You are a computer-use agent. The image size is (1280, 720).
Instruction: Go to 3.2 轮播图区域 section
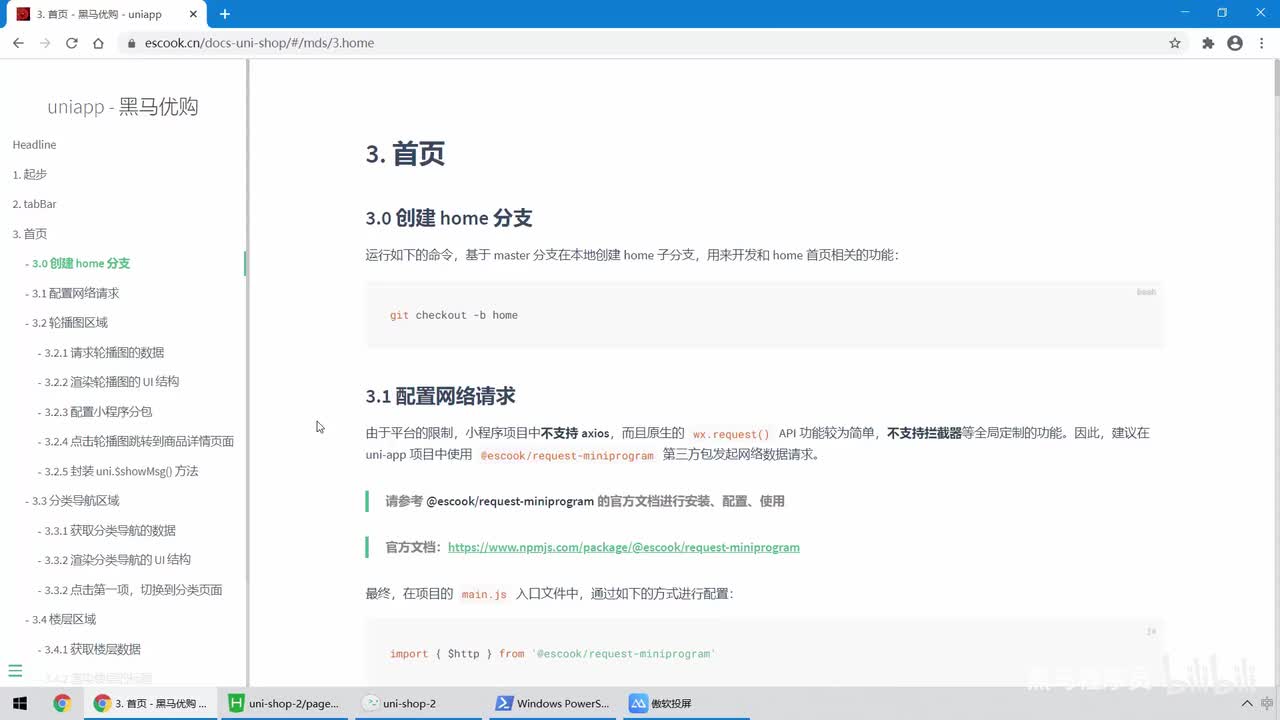69,323
